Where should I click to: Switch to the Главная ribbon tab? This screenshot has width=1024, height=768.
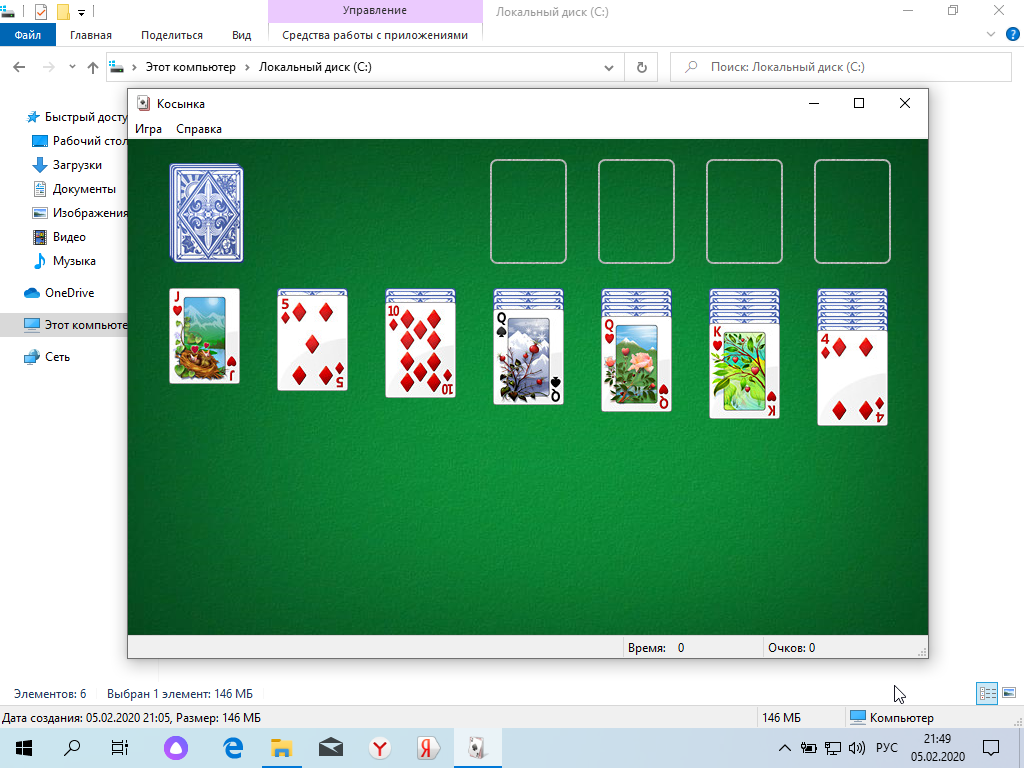[91, 35]
